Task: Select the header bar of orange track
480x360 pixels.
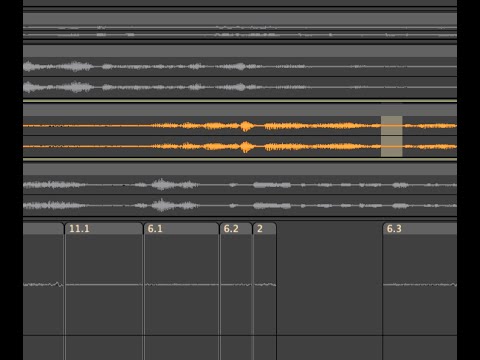Action: [x=240, y=110]
